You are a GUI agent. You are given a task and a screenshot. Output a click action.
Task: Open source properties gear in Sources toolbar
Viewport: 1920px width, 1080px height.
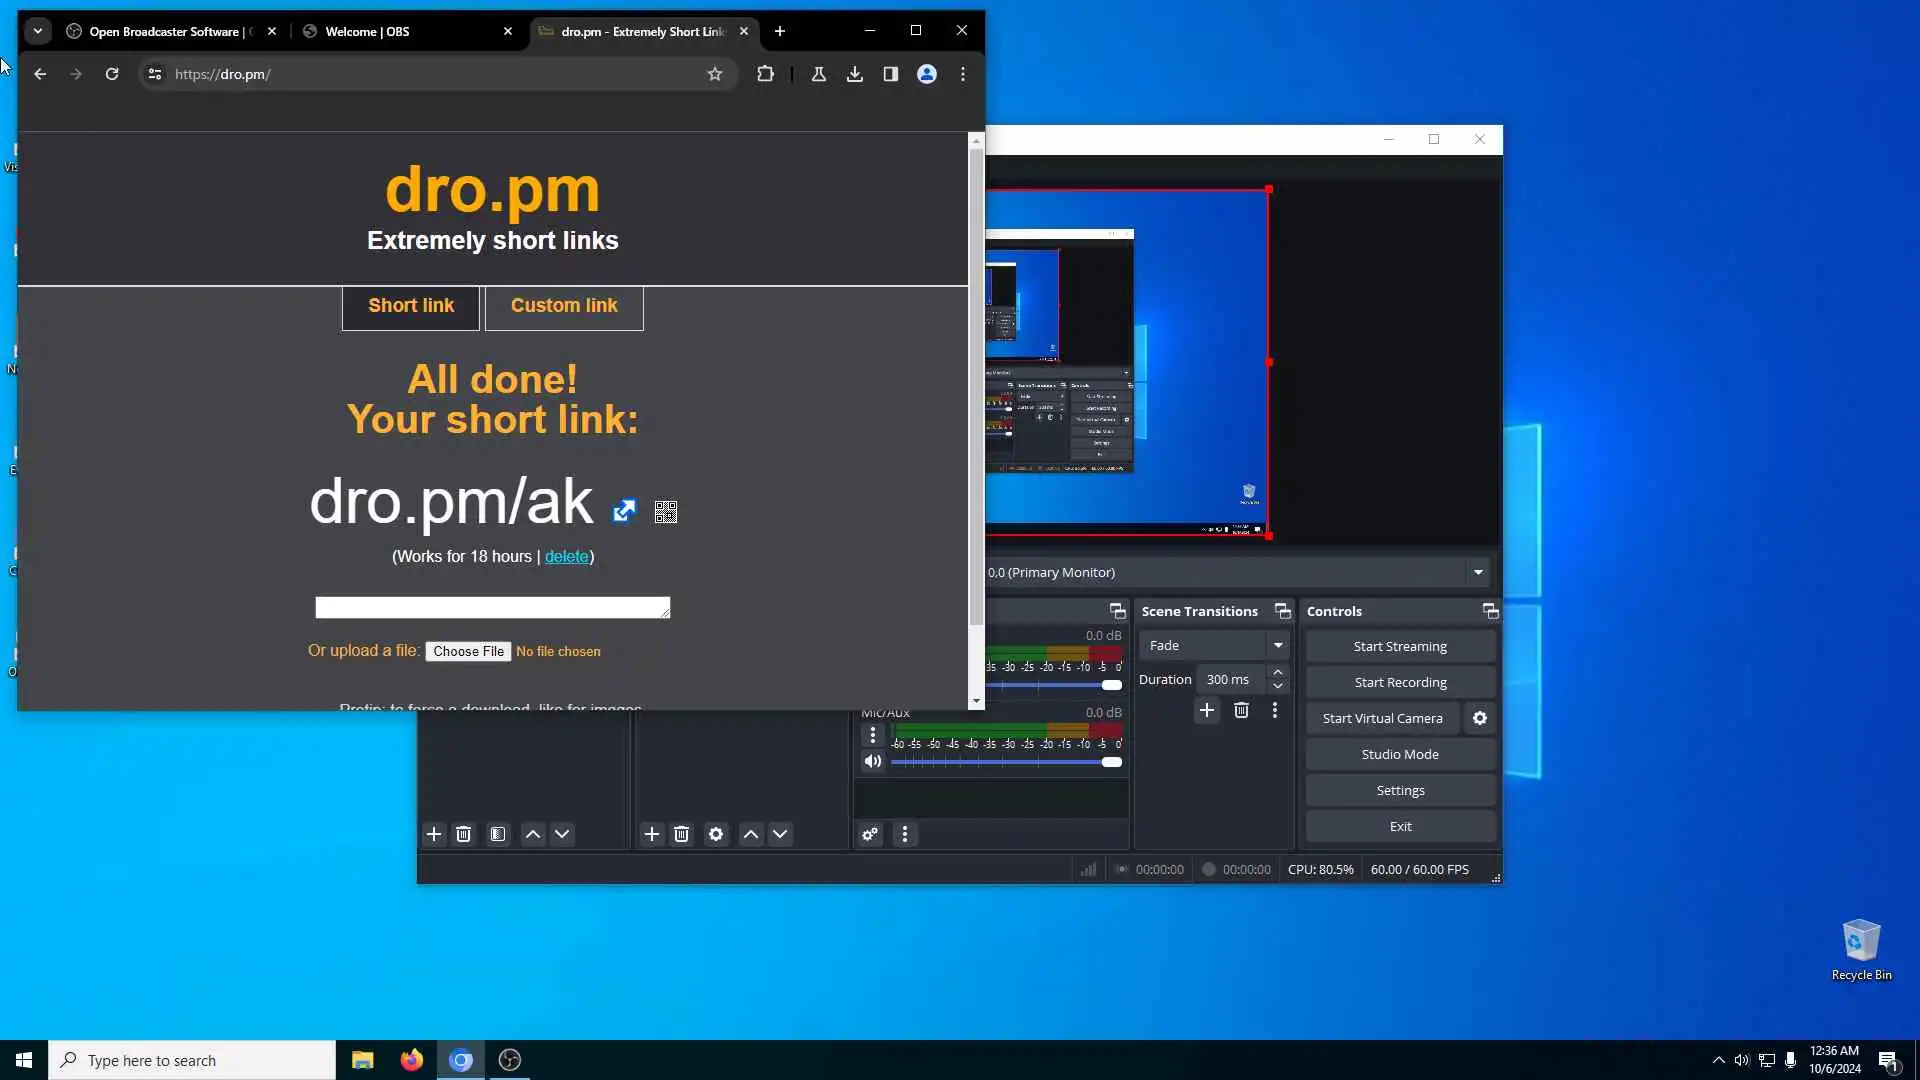pyautogui.click(x=716, y=834)
